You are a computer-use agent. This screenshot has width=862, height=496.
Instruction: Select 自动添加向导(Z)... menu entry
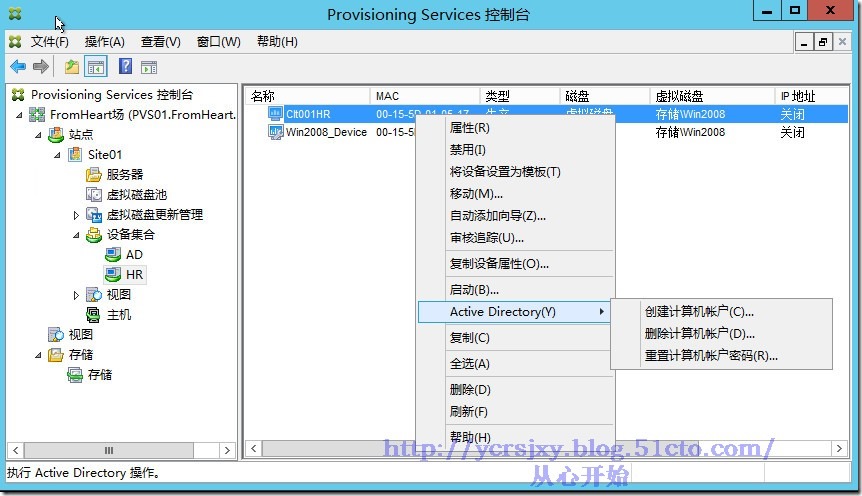(515, 216)
